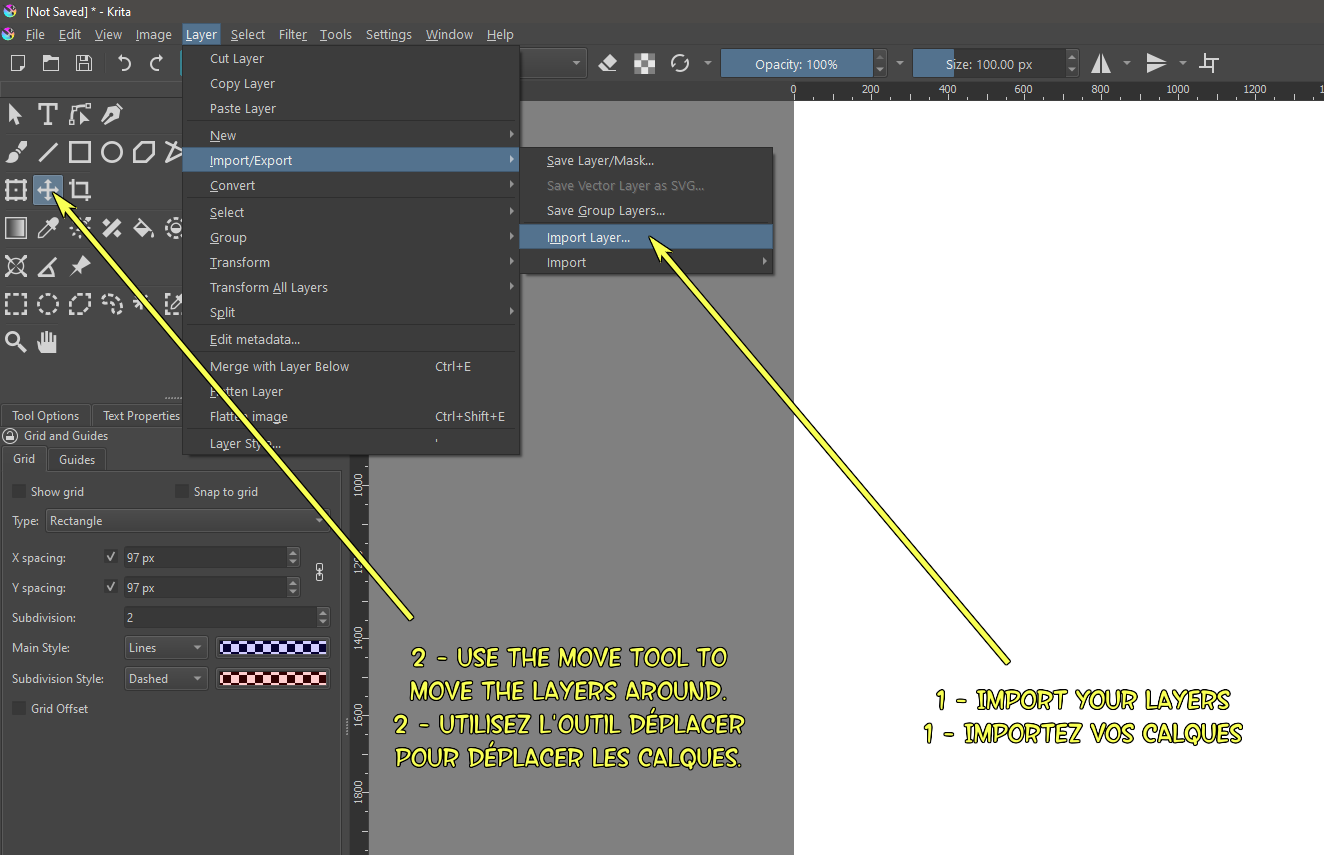Click Save Group Layers... menu entry
The height and width of the screenshot is (855, 1324).
pos(605,211)
